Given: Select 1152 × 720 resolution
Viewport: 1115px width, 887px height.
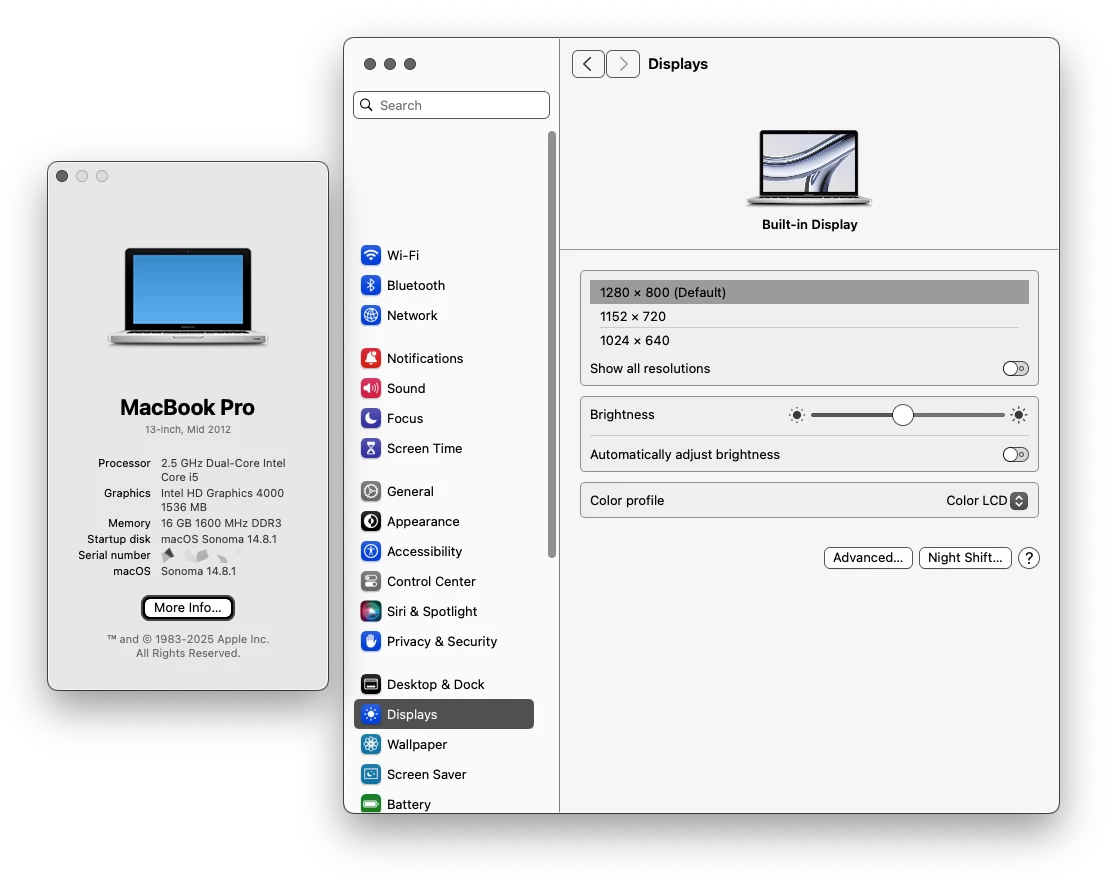Looking at the screenshot, I should coord(809,317).
